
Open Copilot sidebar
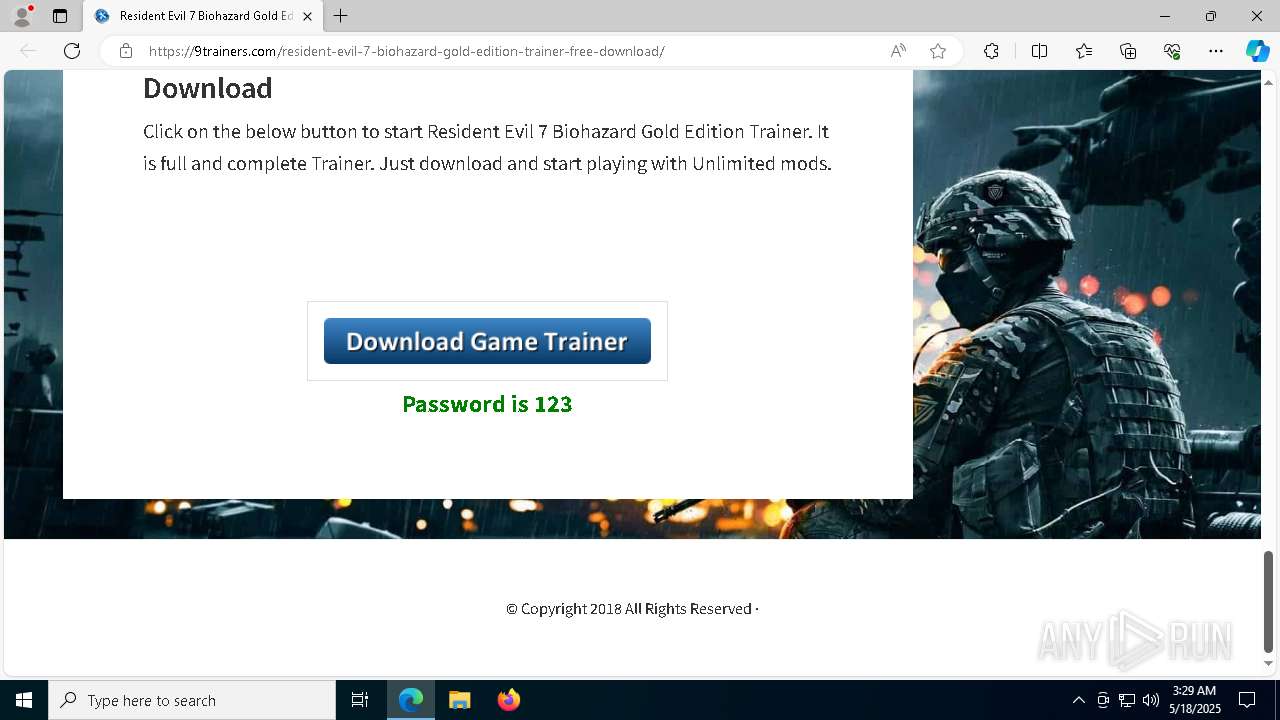[x=1257, y=51]
